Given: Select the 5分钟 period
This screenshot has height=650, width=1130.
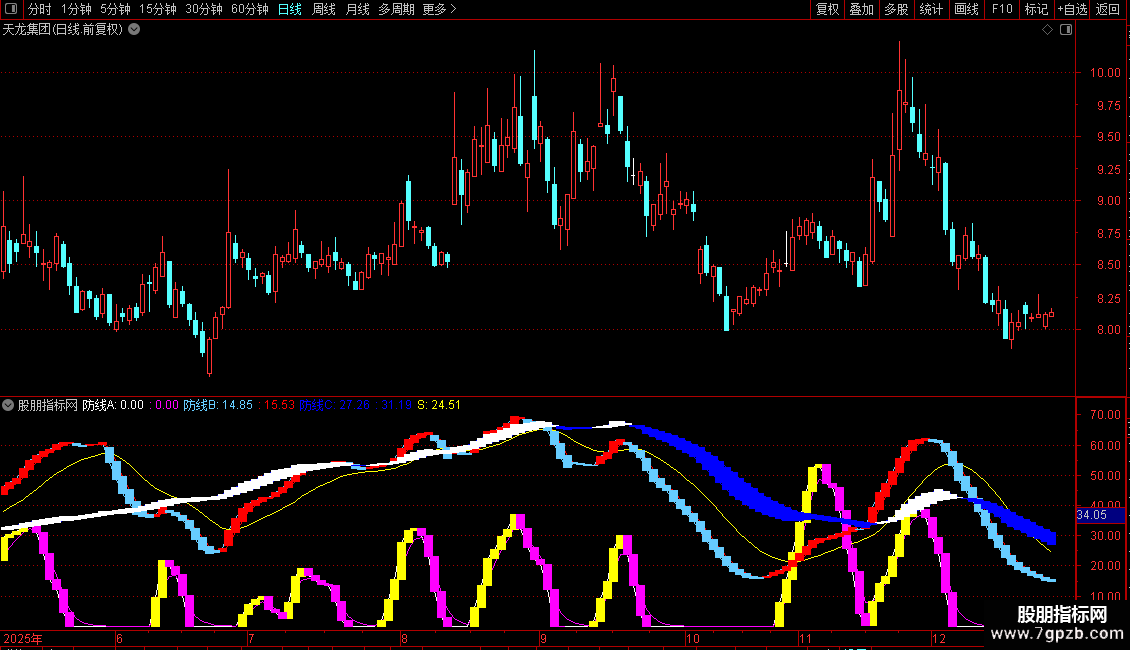Looking at the screenshot, I should point(115,9).
